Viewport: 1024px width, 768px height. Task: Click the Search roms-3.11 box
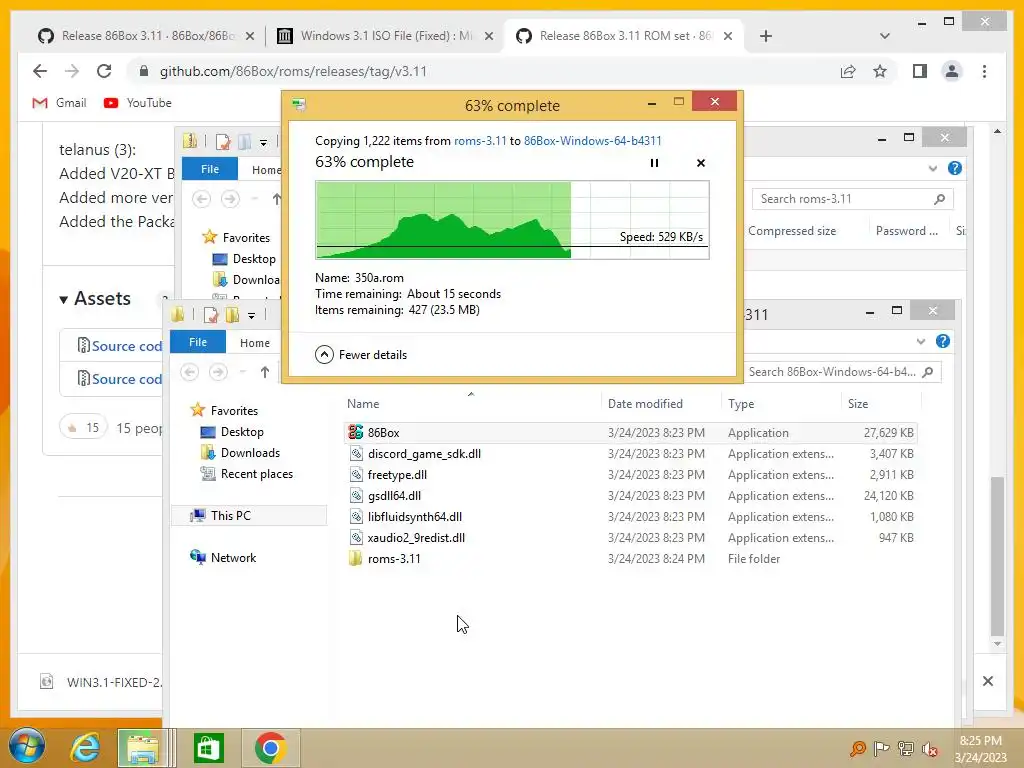point(852,199)
